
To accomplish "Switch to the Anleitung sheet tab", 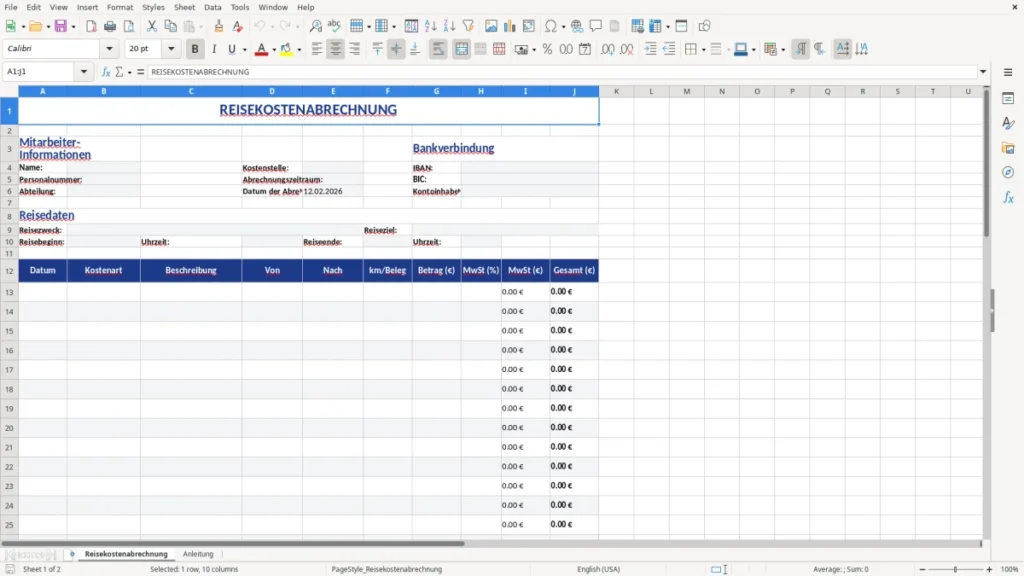I will 198,554.
